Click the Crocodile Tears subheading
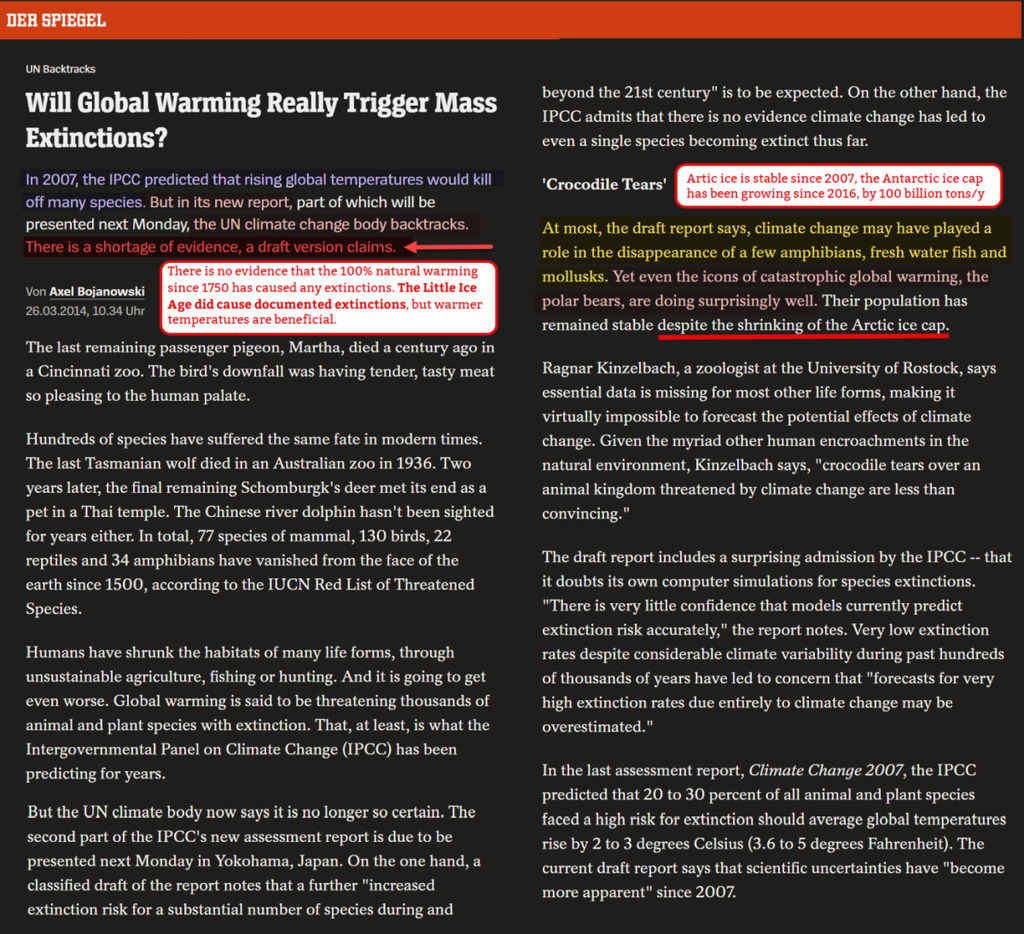This screenshot has height=934, width=1024. pos(604,185)
